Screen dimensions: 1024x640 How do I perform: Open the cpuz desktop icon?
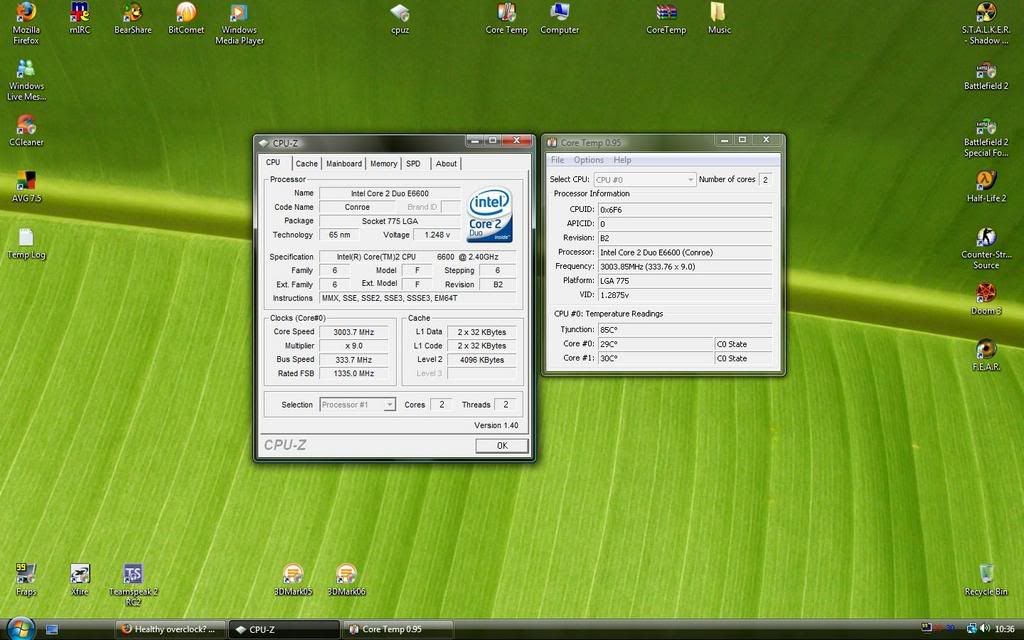pyautogui.click(x=400, y=18)
